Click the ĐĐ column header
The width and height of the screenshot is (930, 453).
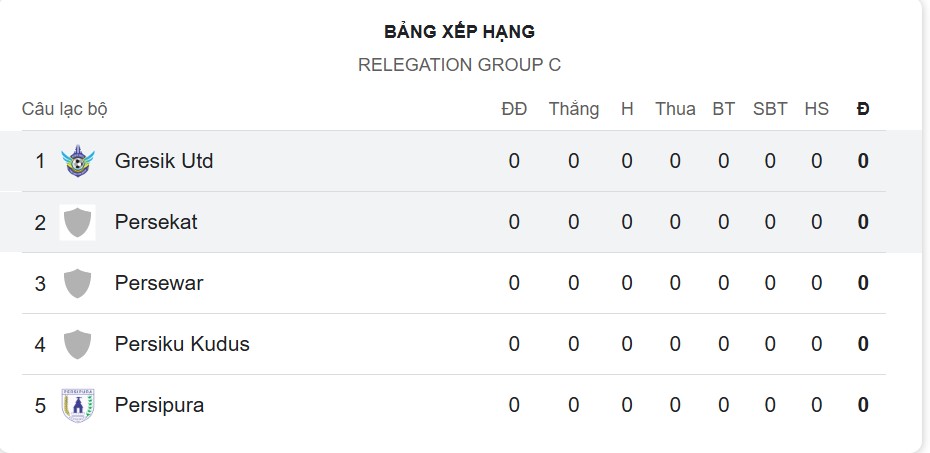[514, 109]
